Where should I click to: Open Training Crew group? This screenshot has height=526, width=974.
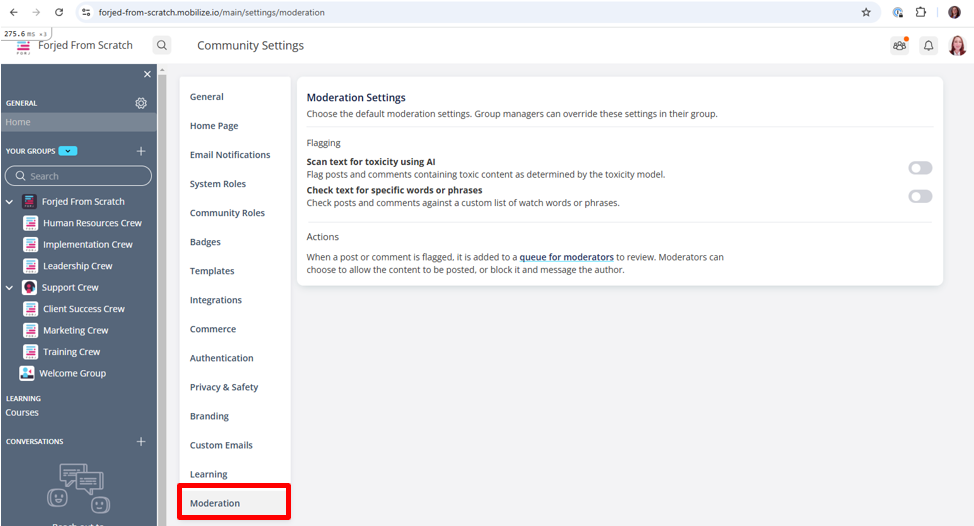point(71,351)
